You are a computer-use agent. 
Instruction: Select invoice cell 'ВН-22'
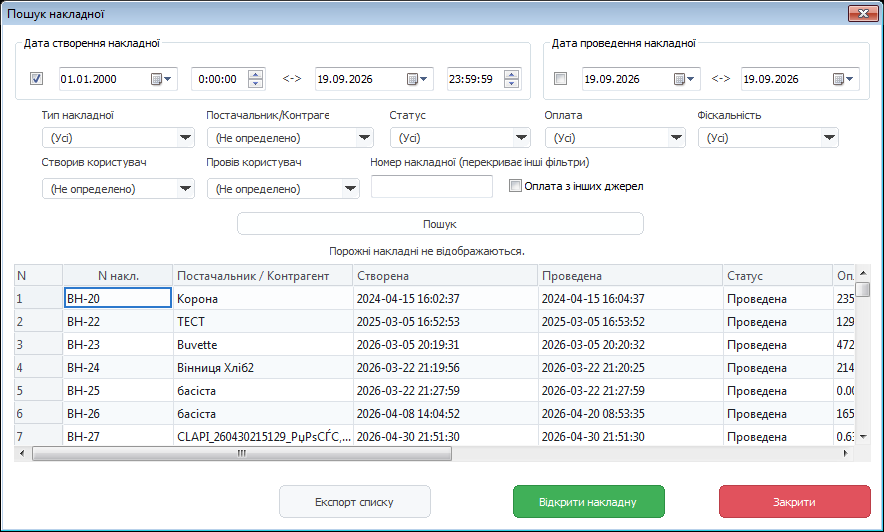coord(118,321)
